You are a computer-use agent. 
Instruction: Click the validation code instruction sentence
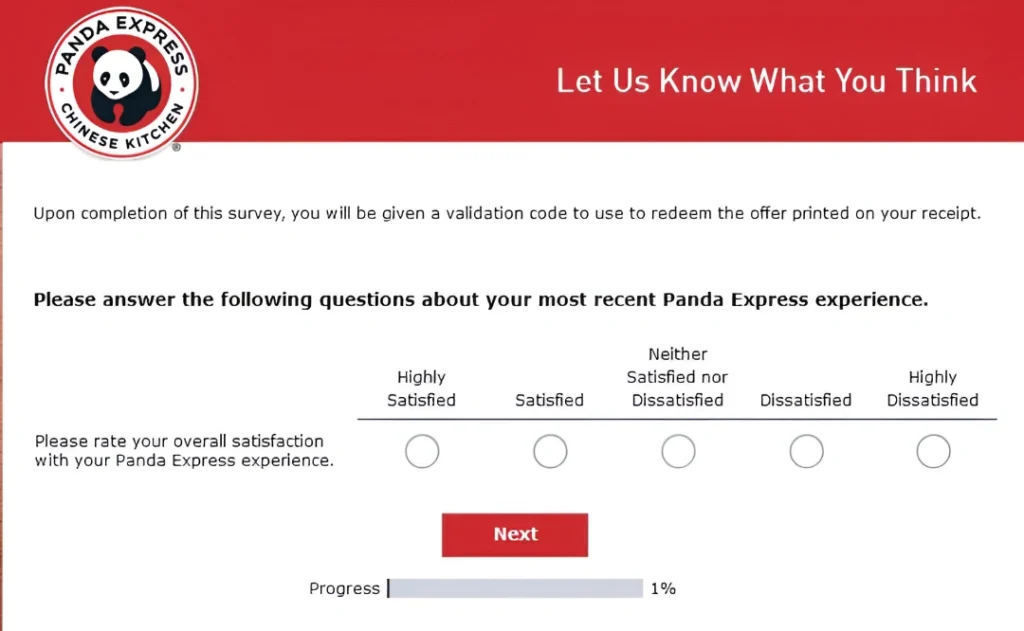[x=507, y=213]
